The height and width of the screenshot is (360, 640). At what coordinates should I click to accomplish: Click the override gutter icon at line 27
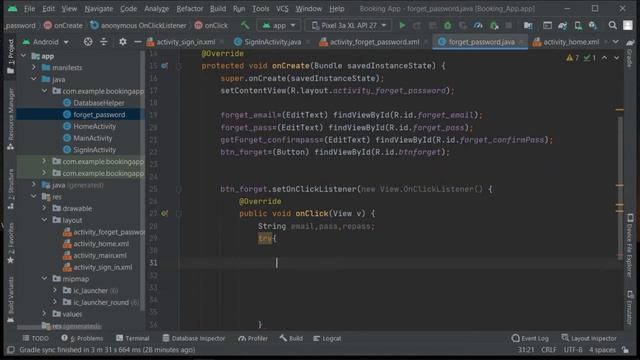164,213
